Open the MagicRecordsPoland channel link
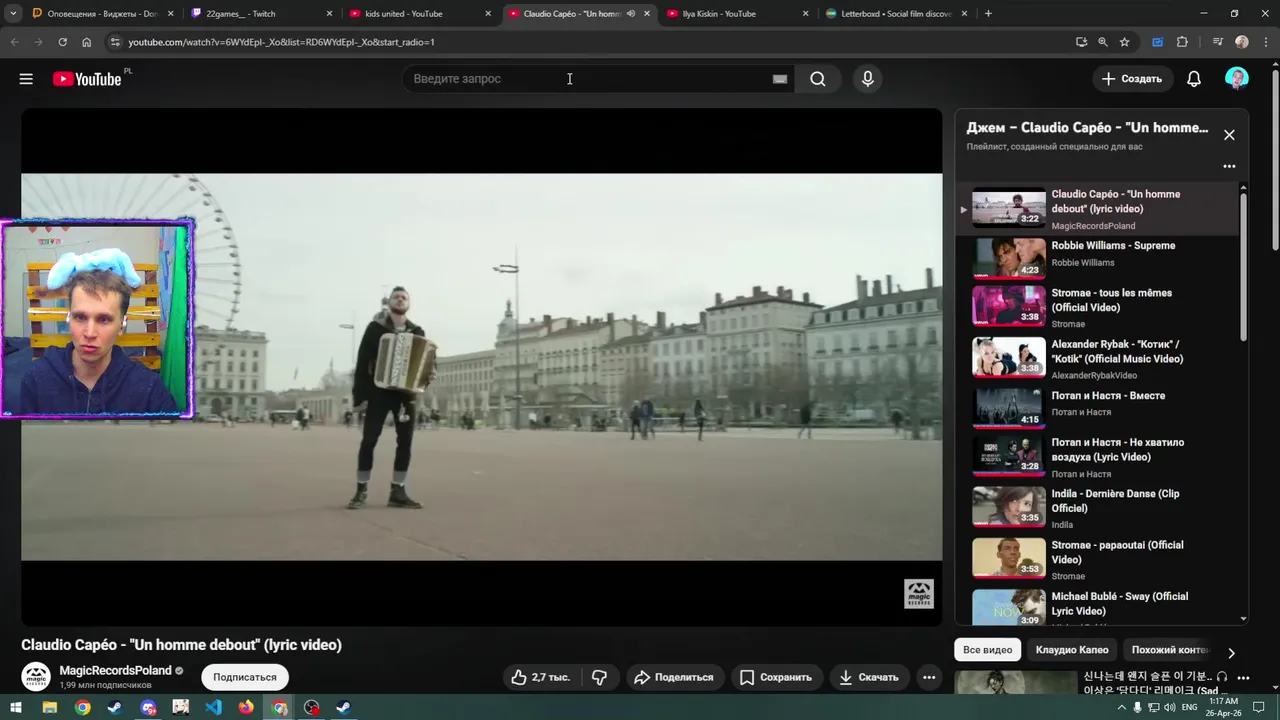Image resolution: width=1280 pixels, height=720 pixels. [x=115, y=670]
